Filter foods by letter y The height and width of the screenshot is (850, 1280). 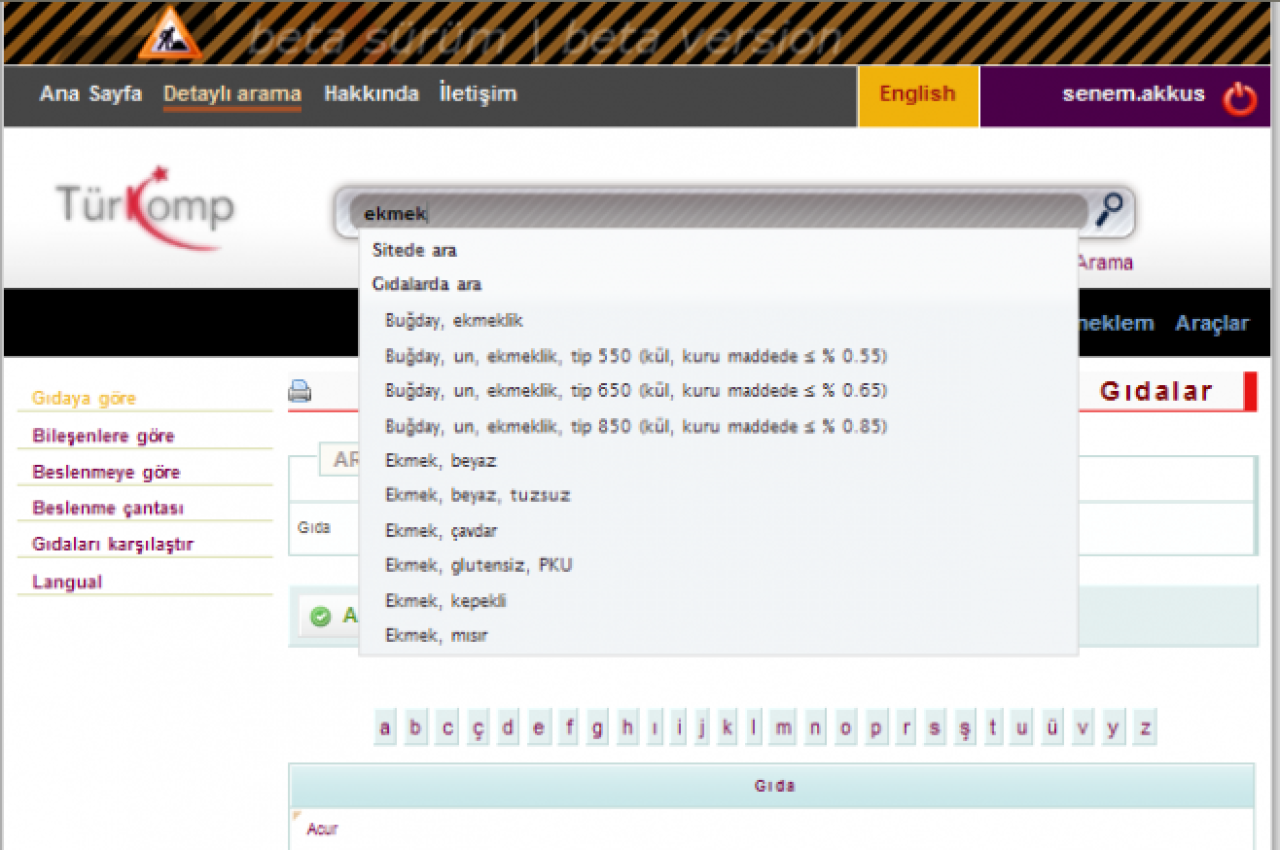(x=1113, y=728)
